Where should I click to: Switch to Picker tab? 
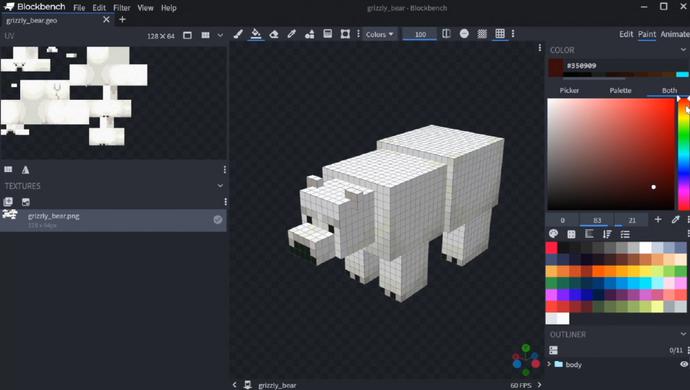click(569, 90)
